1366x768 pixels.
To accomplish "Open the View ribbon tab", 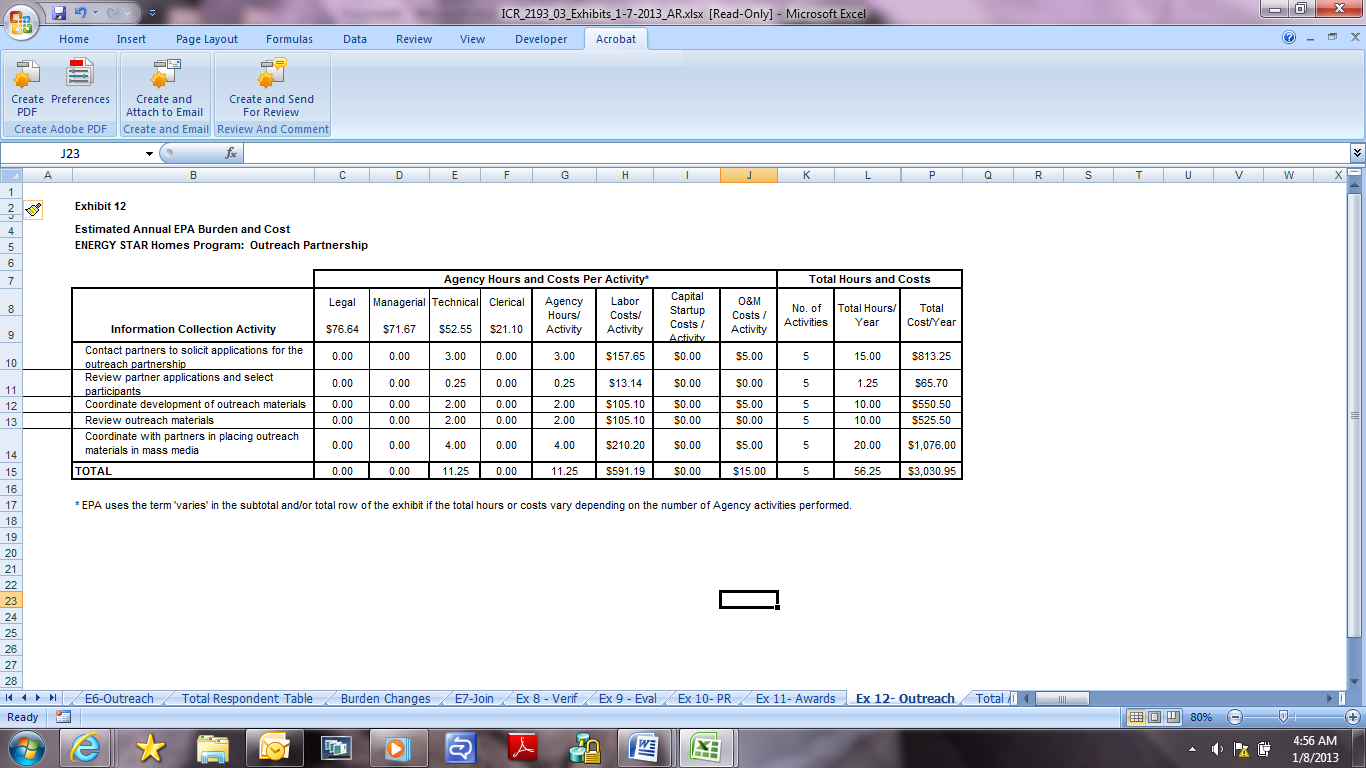I will click(473, 39).
